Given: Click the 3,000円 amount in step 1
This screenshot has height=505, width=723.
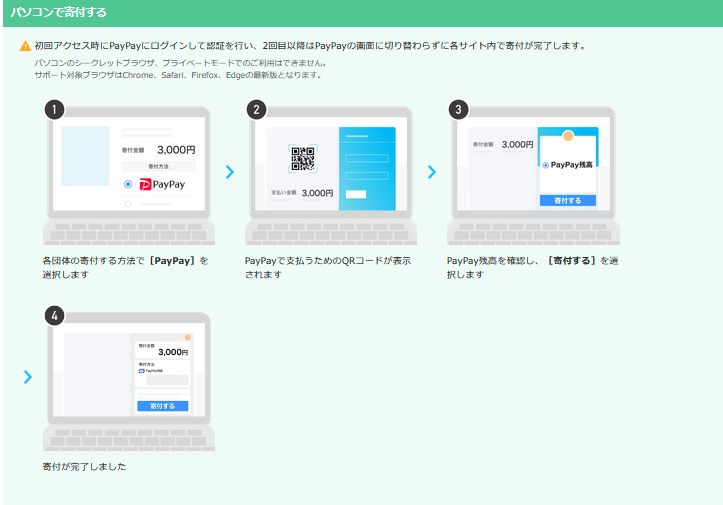Looking at the screenshot, I should tap(176, 150).
